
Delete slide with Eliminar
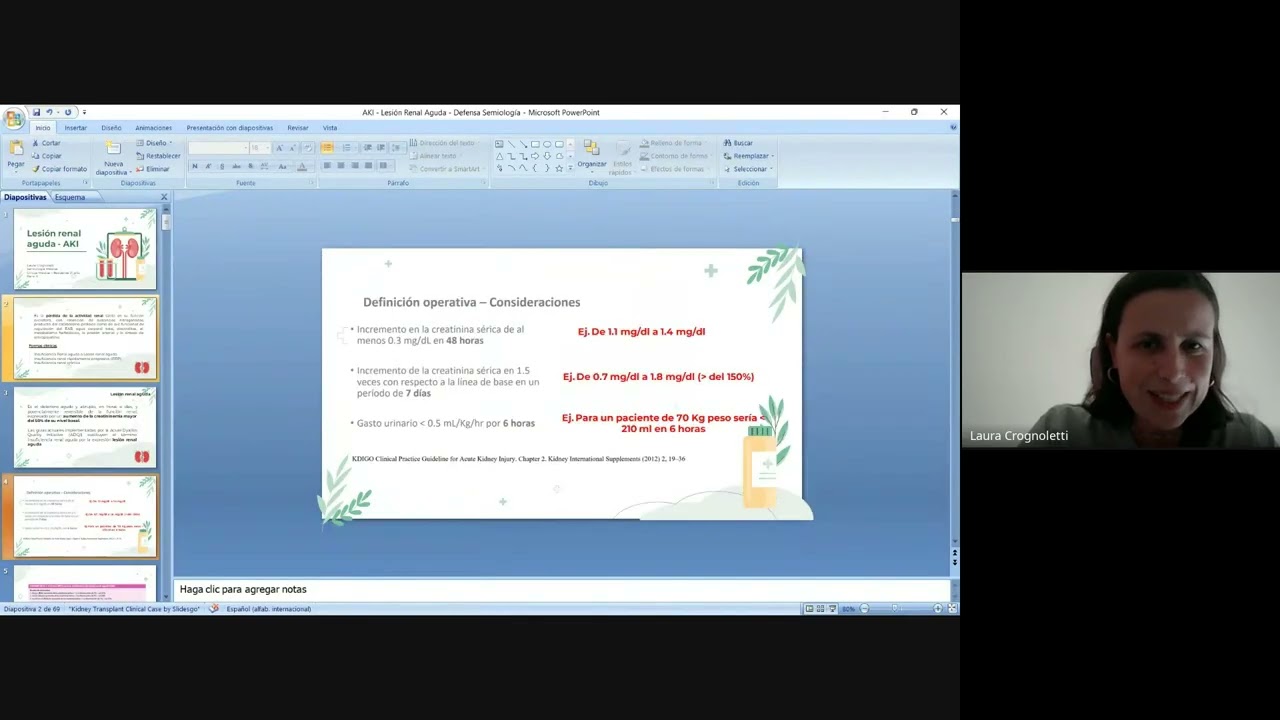click(153, 169)
